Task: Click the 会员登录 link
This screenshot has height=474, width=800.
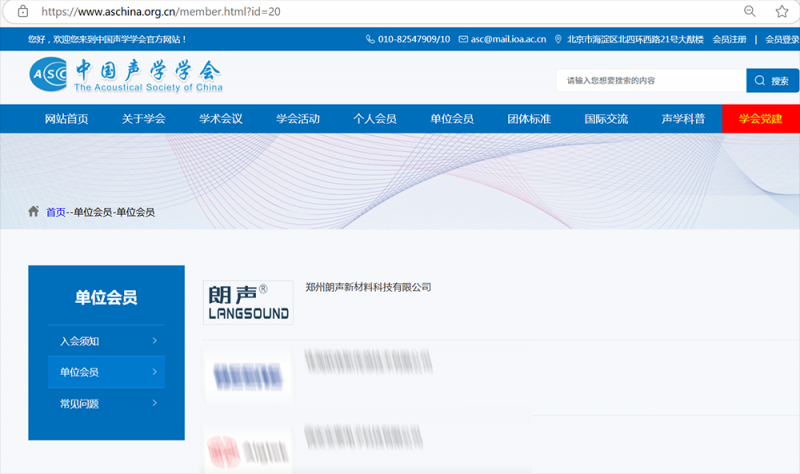Action: click(x=782, y=39)
